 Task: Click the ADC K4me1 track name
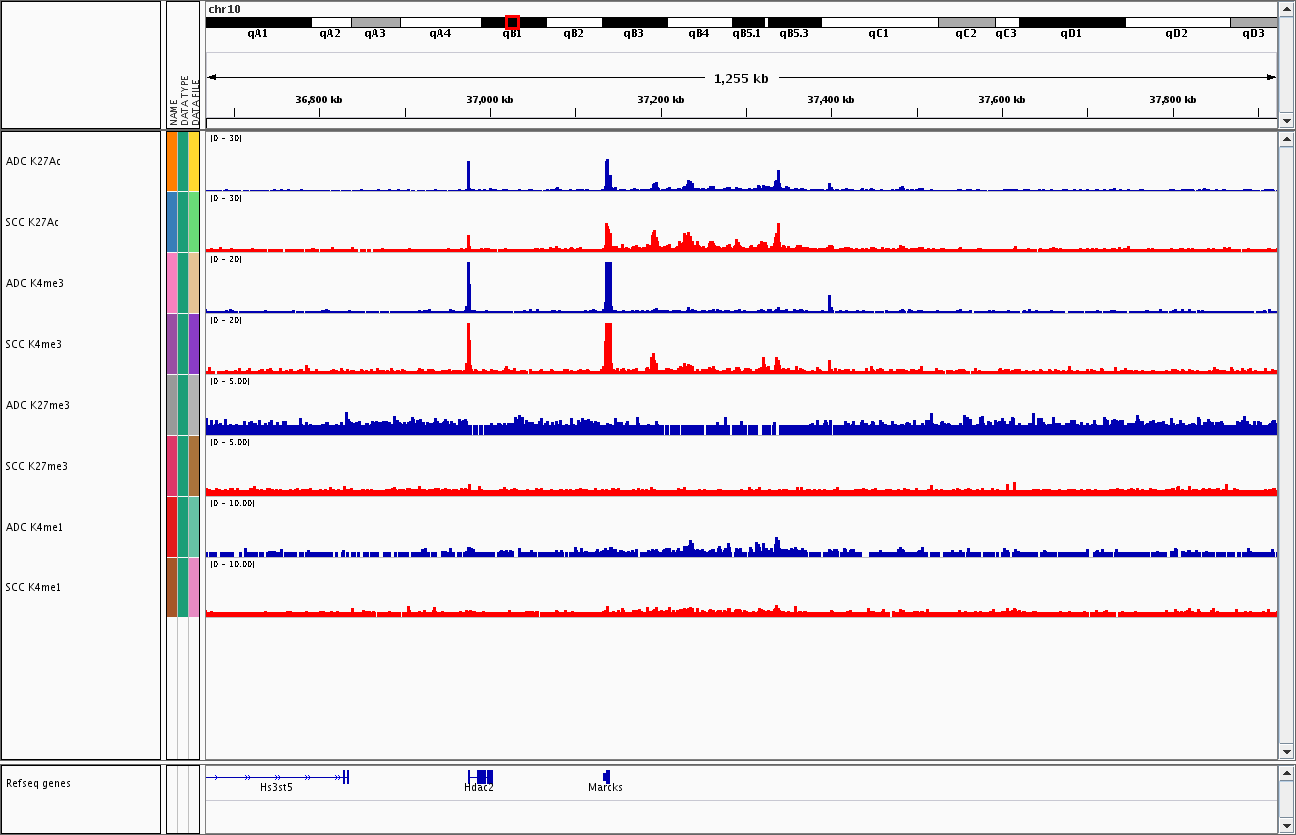tap(34, 527)
